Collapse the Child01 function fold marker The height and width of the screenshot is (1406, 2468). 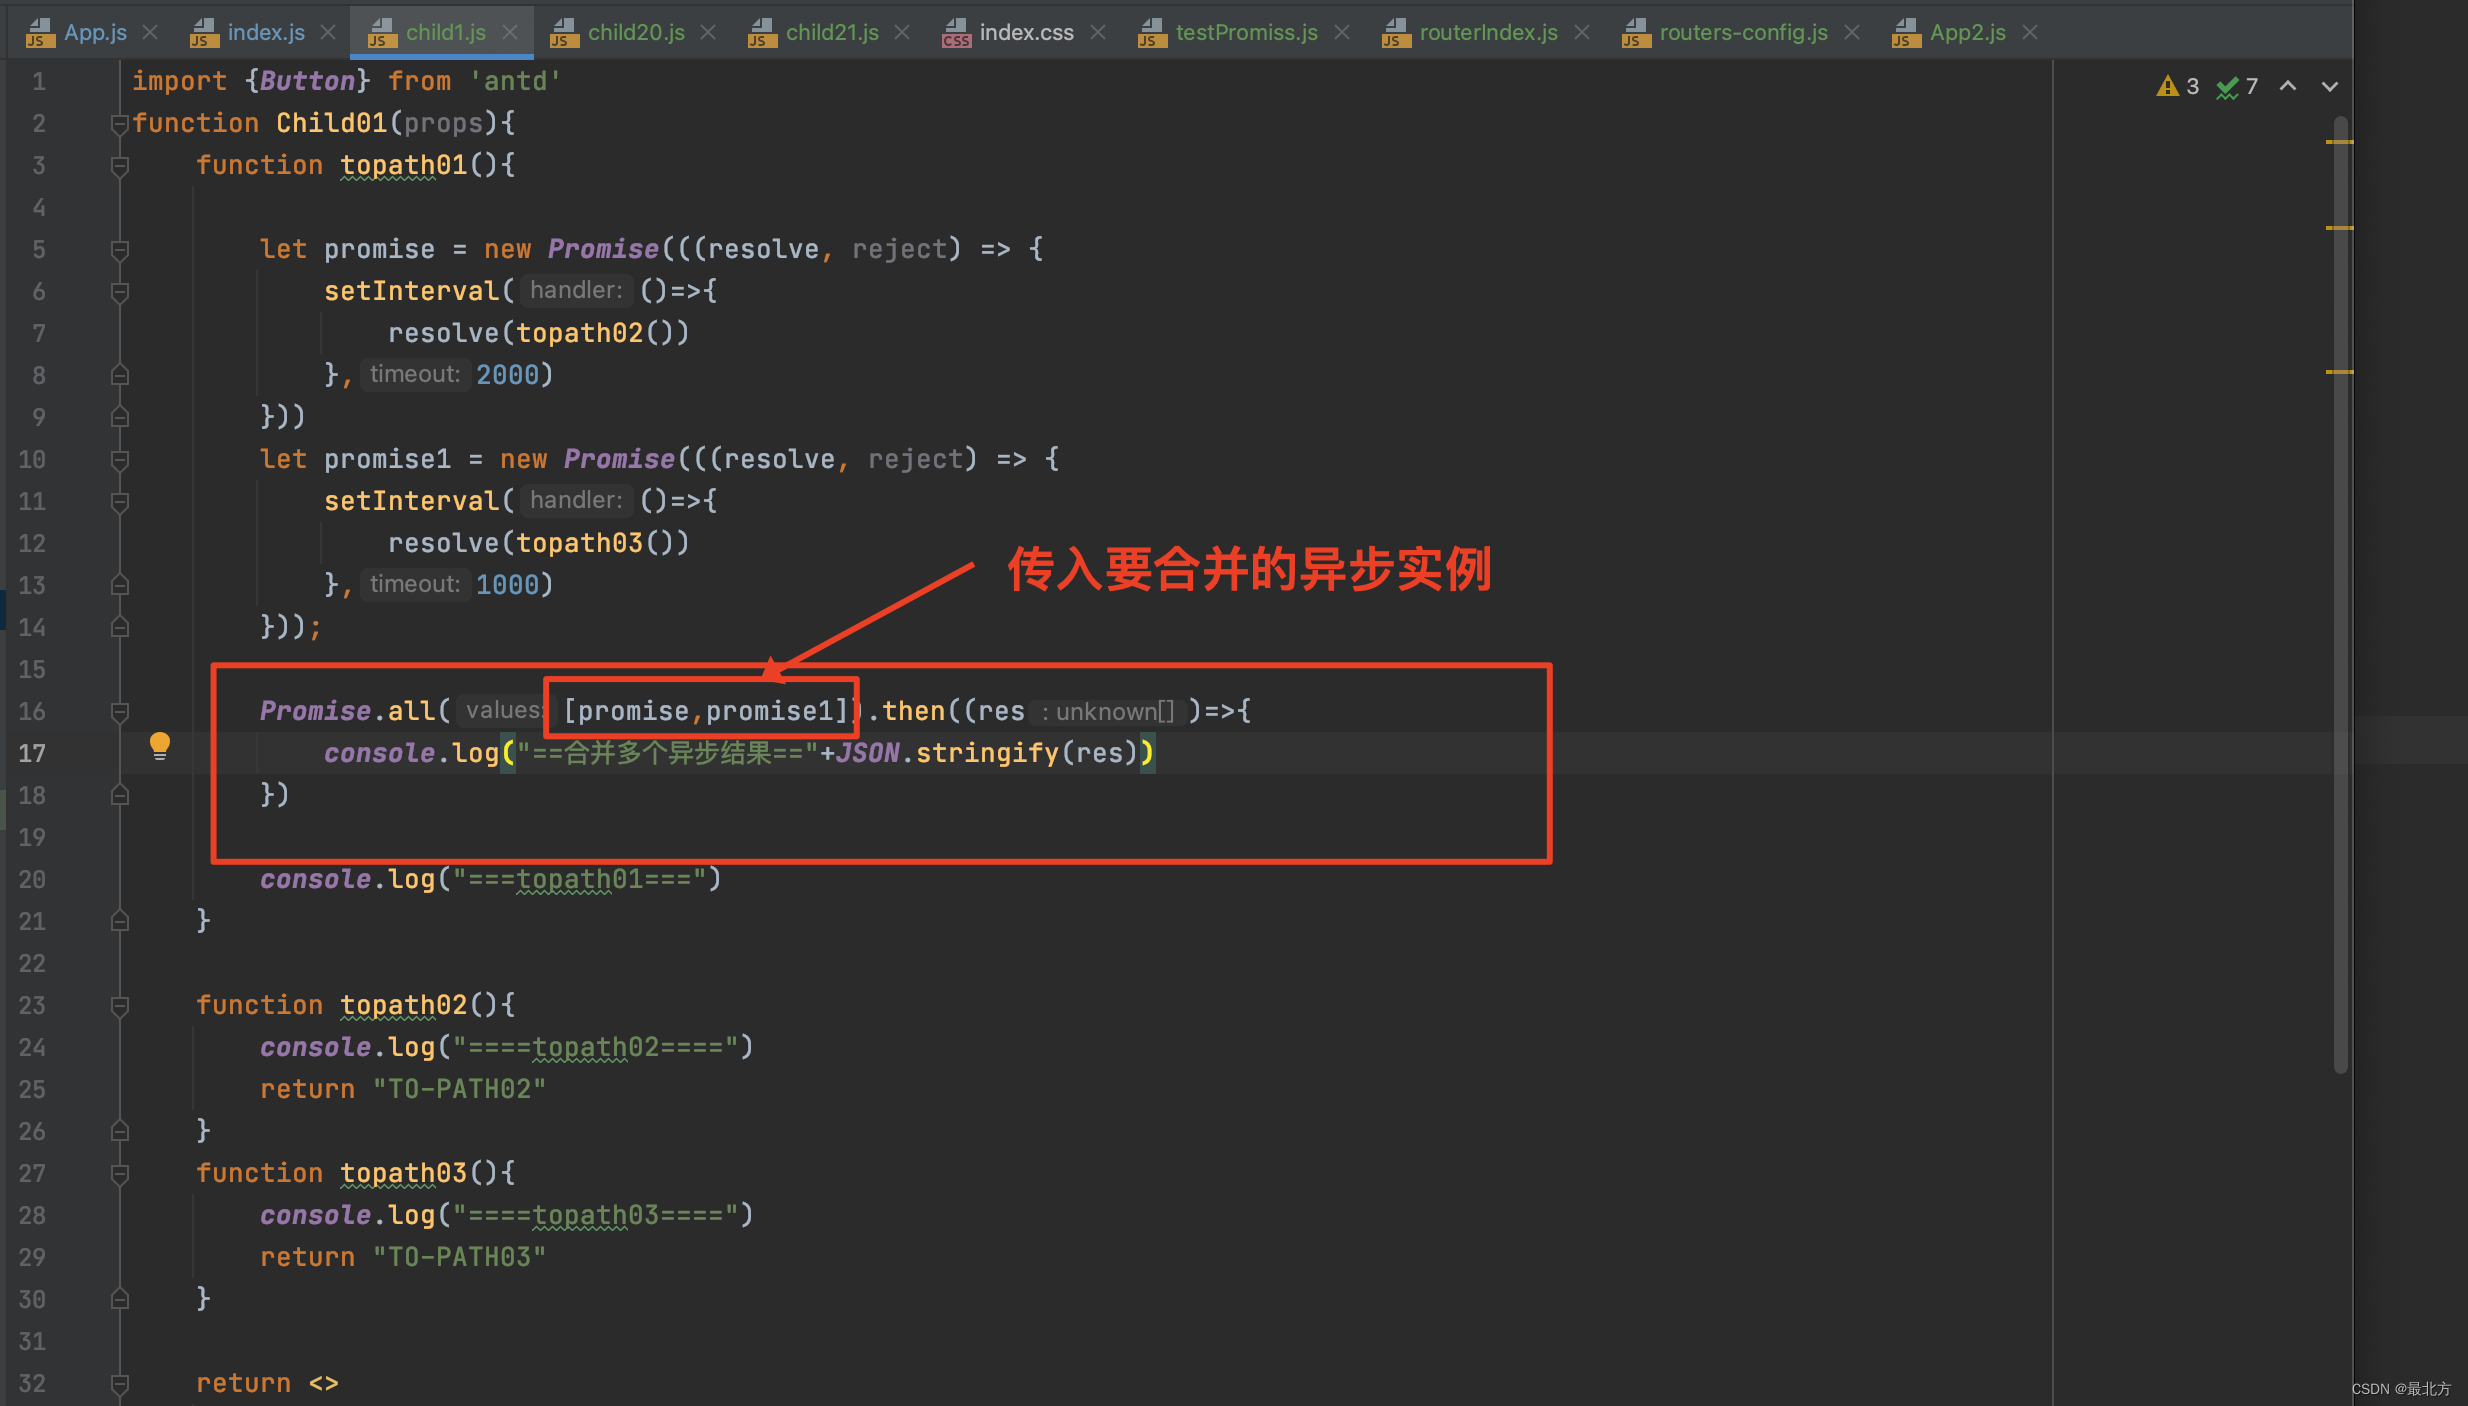coord(119,124)
